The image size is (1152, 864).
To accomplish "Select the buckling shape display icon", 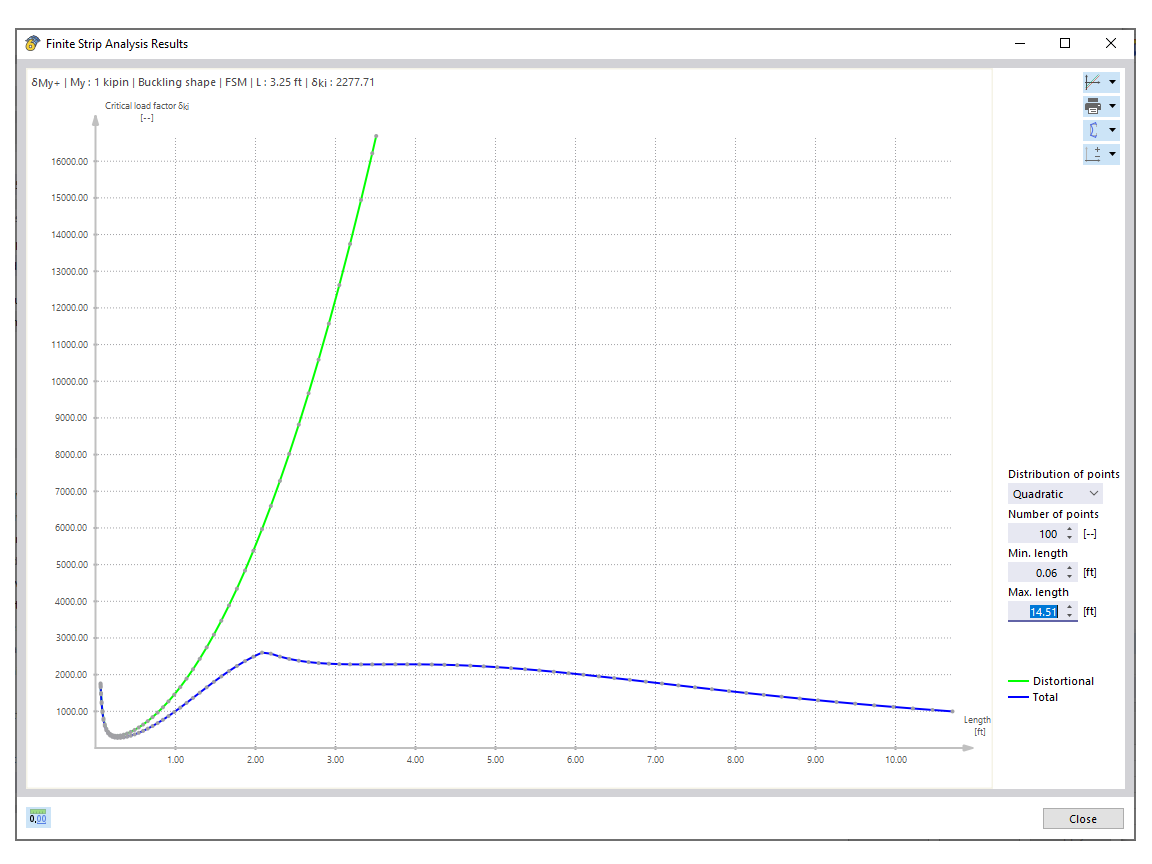I will coord(1094,130).
